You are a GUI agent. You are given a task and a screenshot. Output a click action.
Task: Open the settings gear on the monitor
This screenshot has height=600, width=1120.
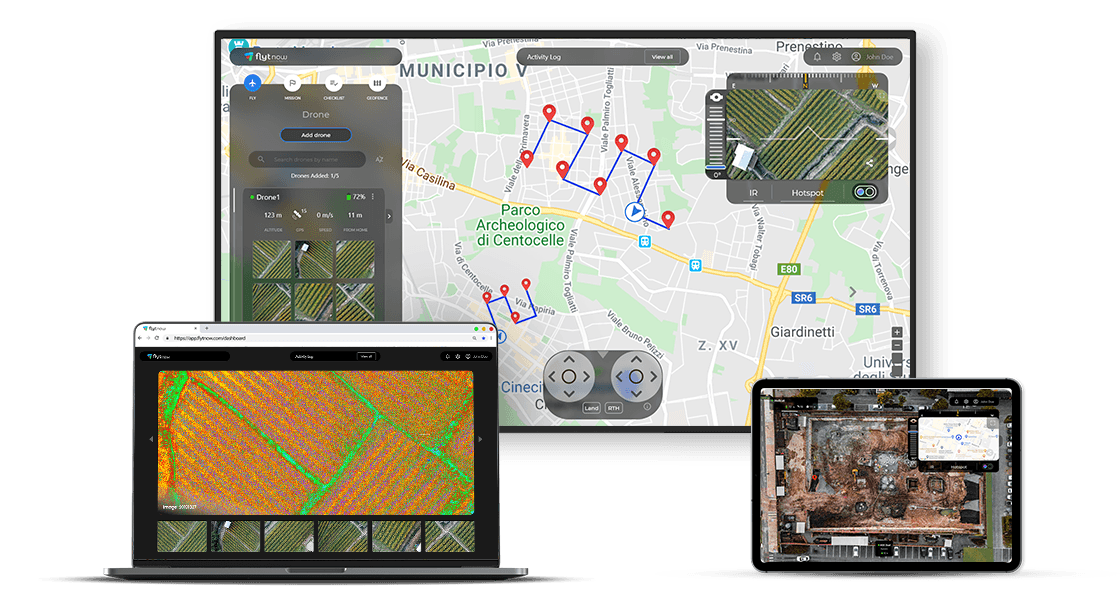click(836, 56)
